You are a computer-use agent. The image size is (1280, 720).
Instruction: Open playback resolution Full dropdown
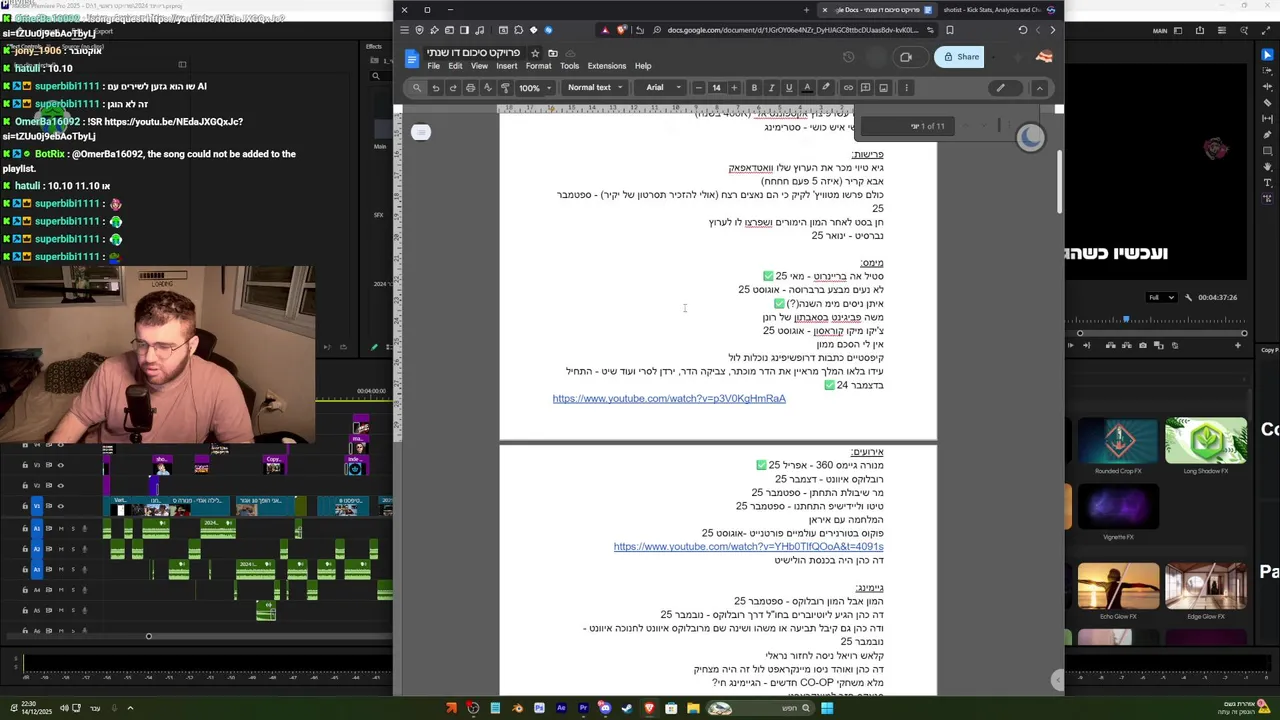[x=1162, y=297]
